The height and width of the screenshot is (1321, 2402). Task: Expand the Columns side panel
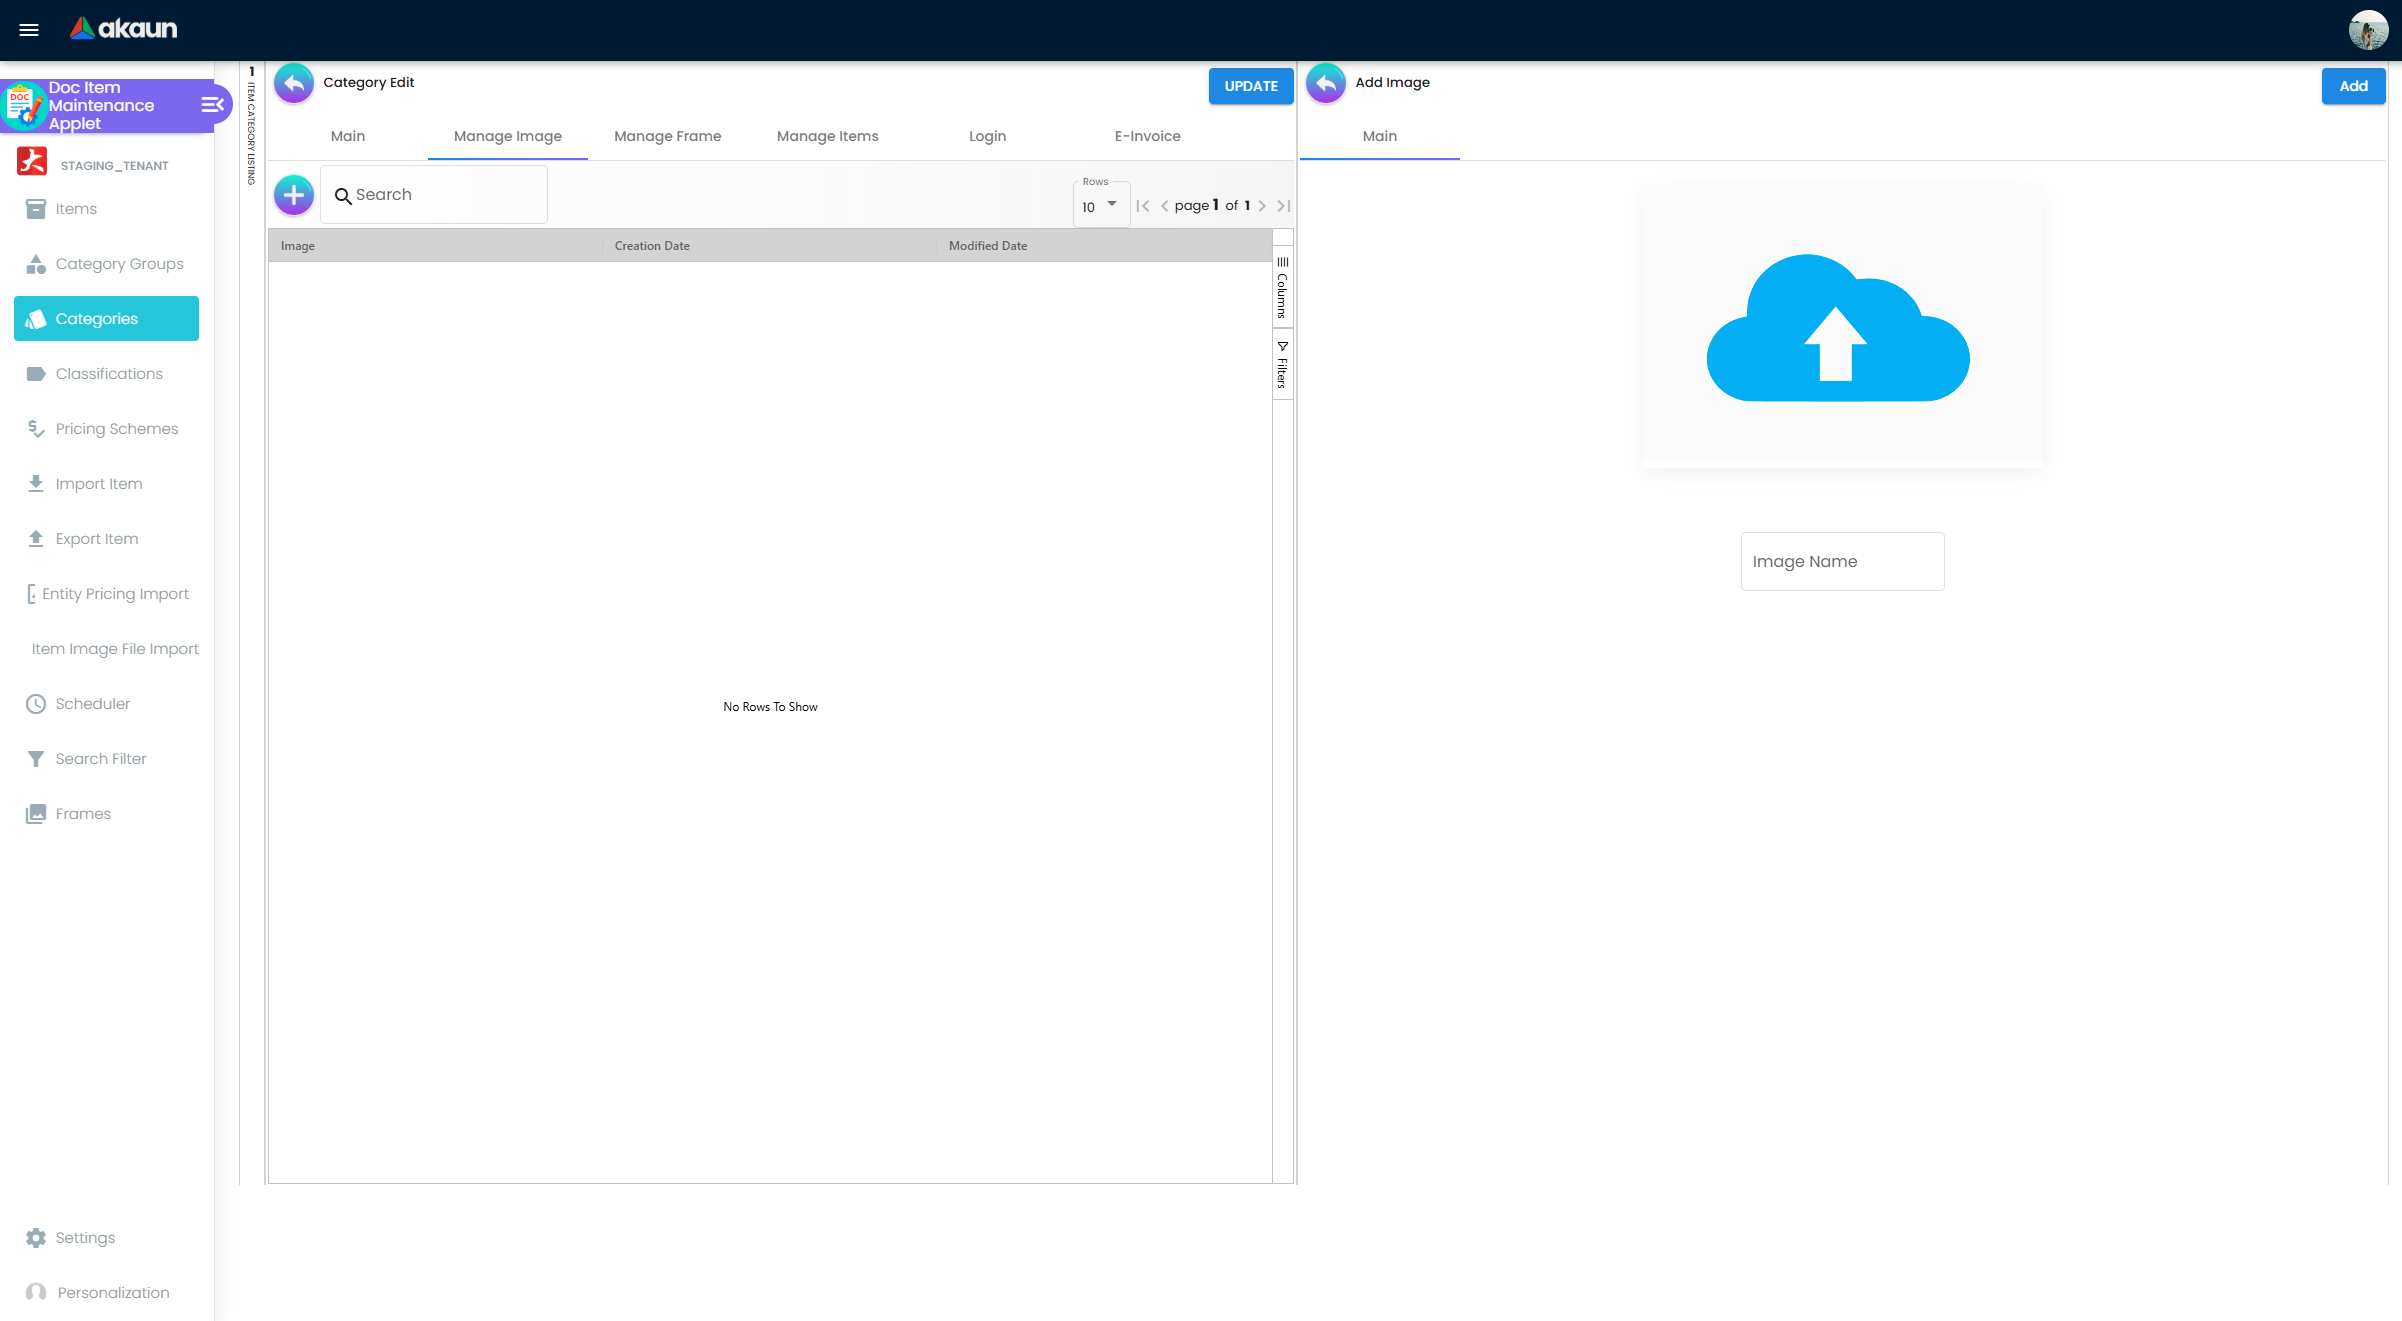click(1282, 288)
